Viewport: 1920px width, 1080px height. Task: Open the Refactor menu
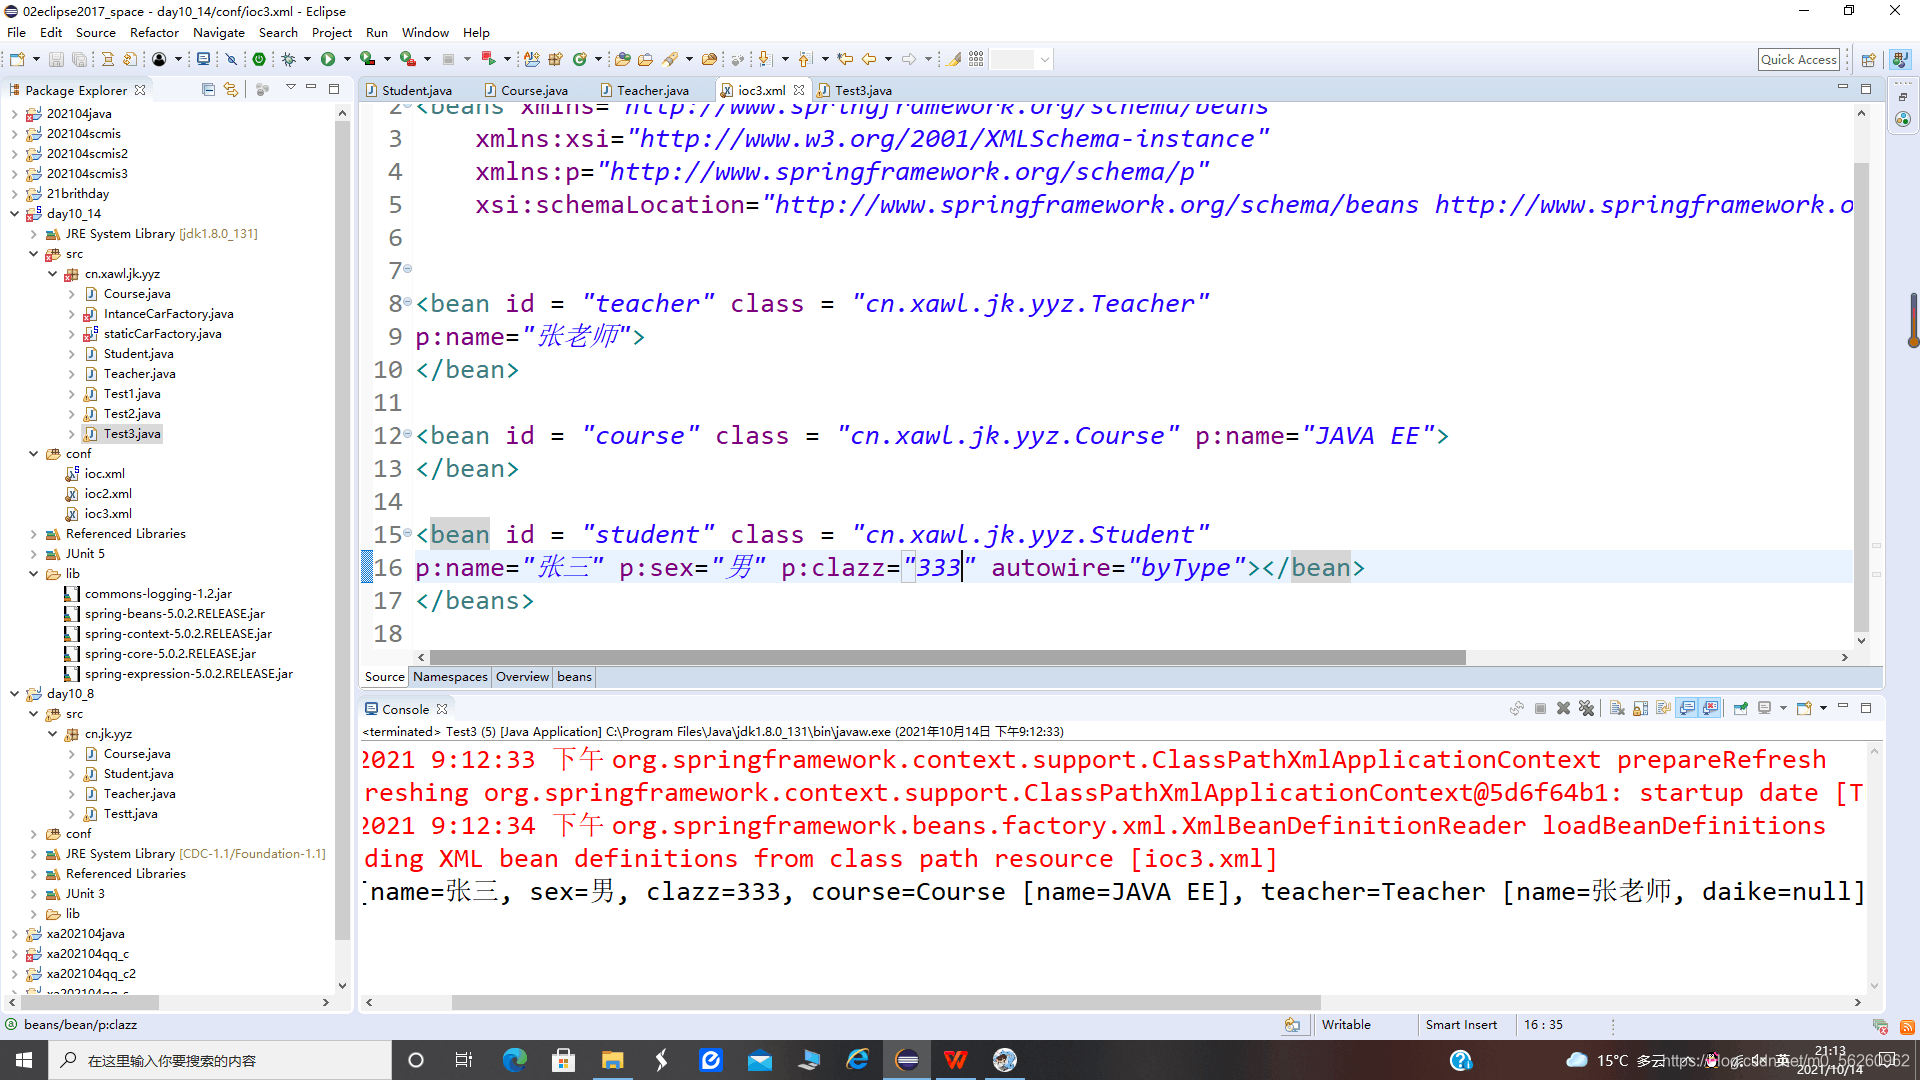[x=154, y=32]
